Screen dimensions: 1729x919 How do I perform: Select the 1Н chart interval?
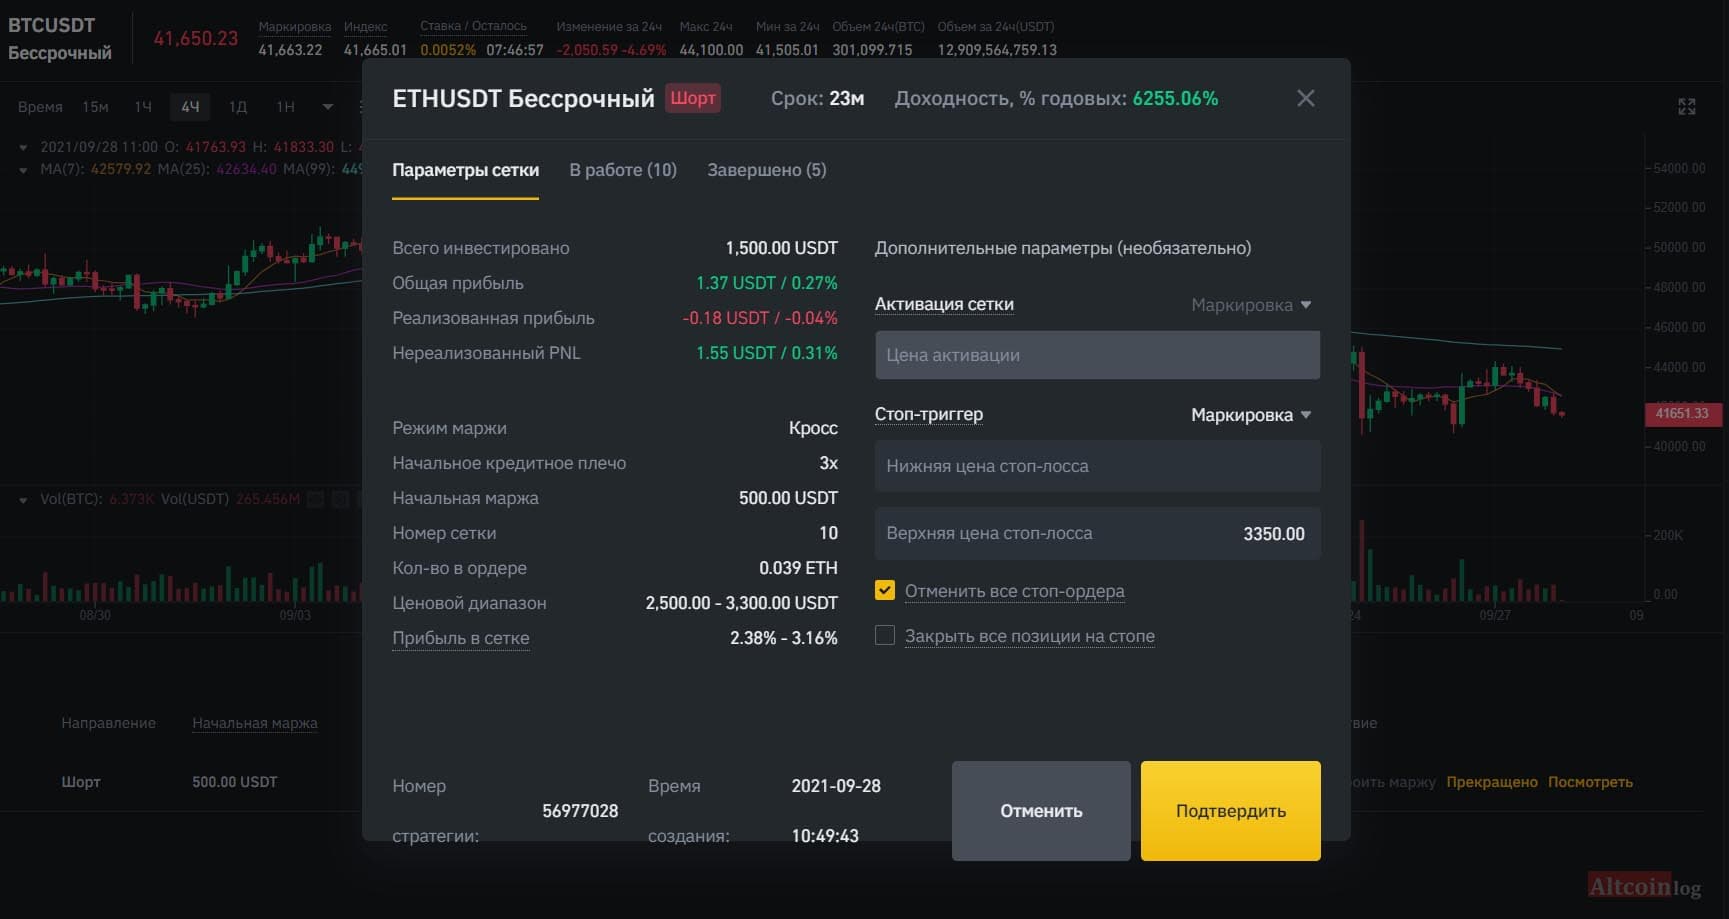(285, 107)
